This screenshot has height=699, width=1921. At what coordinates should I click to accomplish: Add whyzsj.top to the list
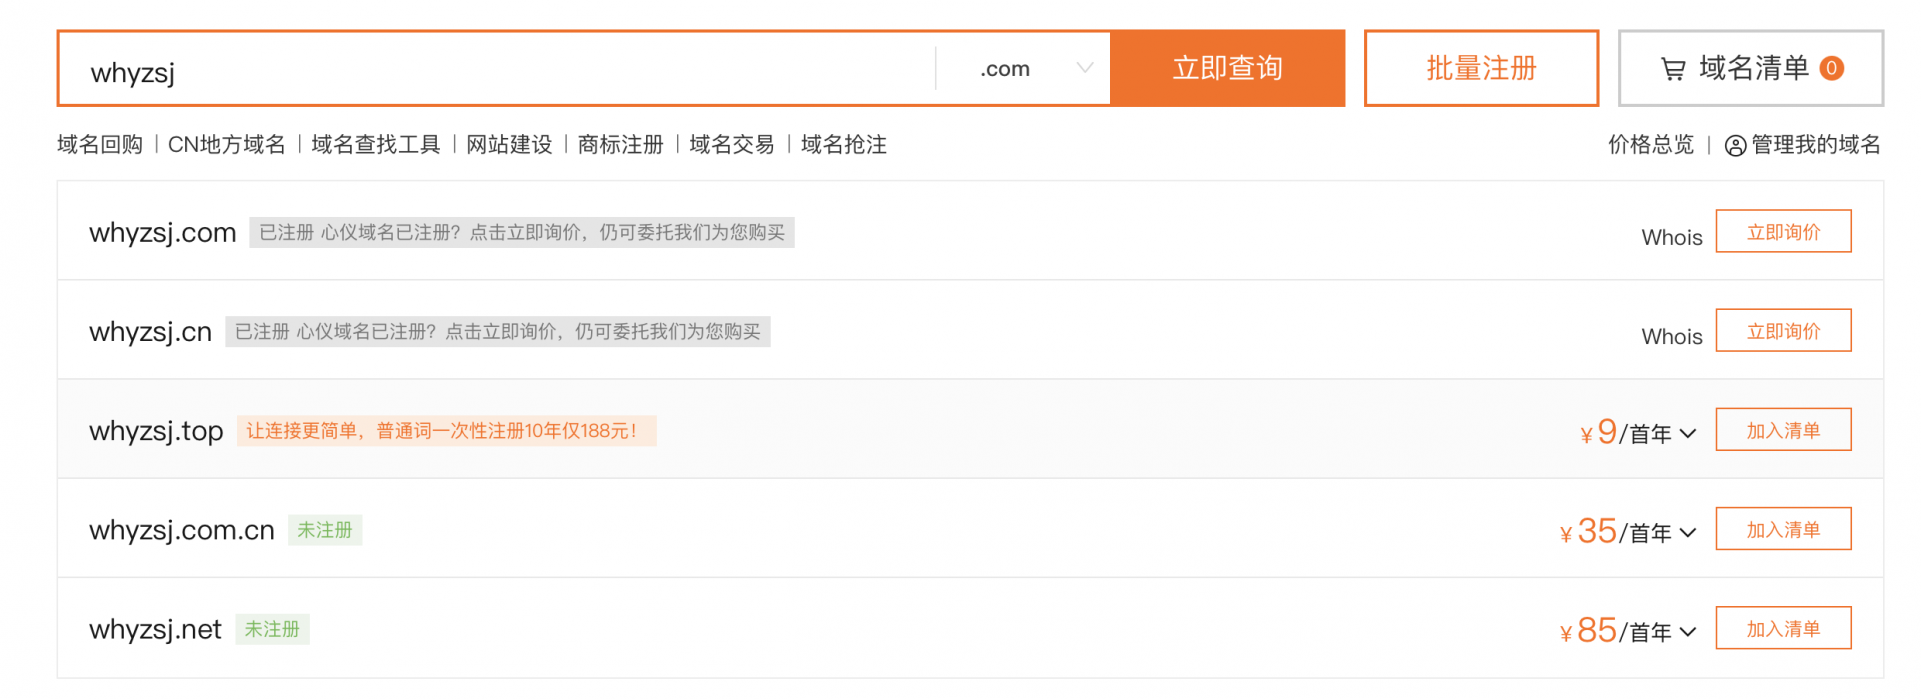pyautogui.click(x=1783, y=429)
